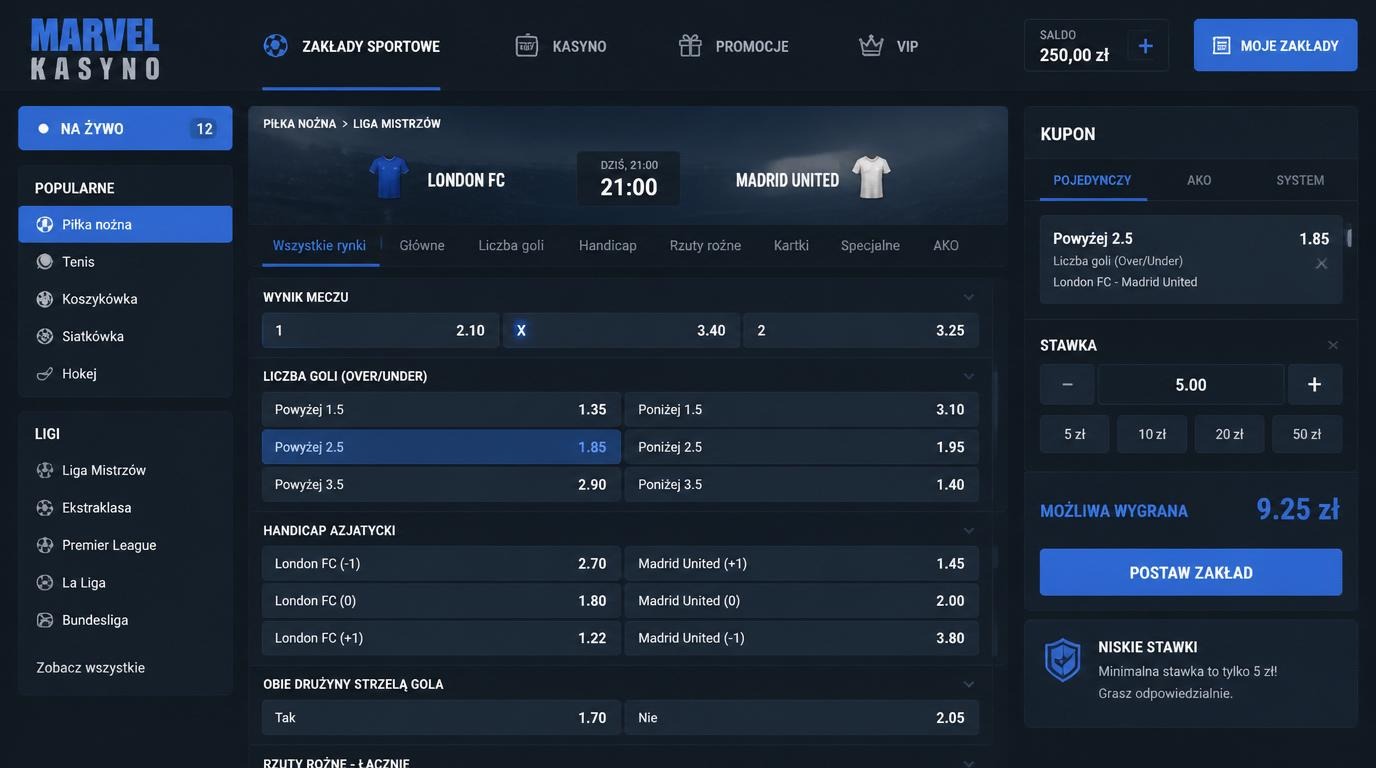Click the La Liga league icon
Screen dimensions: 1376x768
tap(44, 583)
